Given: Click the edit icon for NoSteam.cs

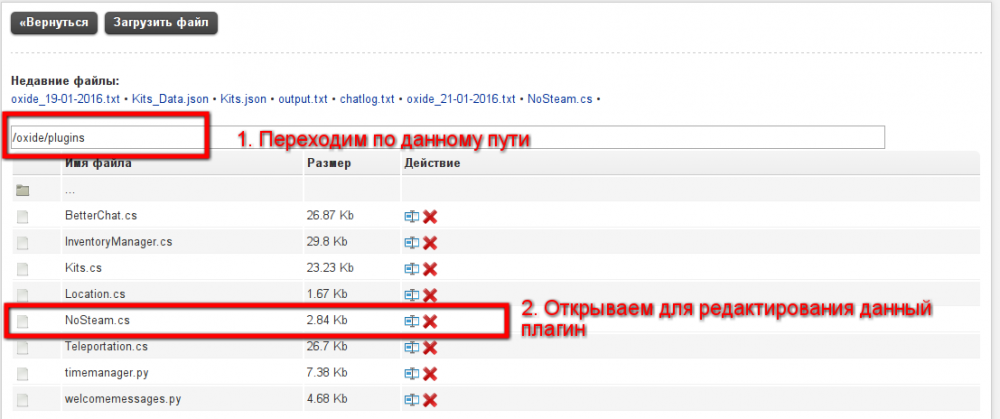Looking at the screenshot, I should (x=411, y=321).
